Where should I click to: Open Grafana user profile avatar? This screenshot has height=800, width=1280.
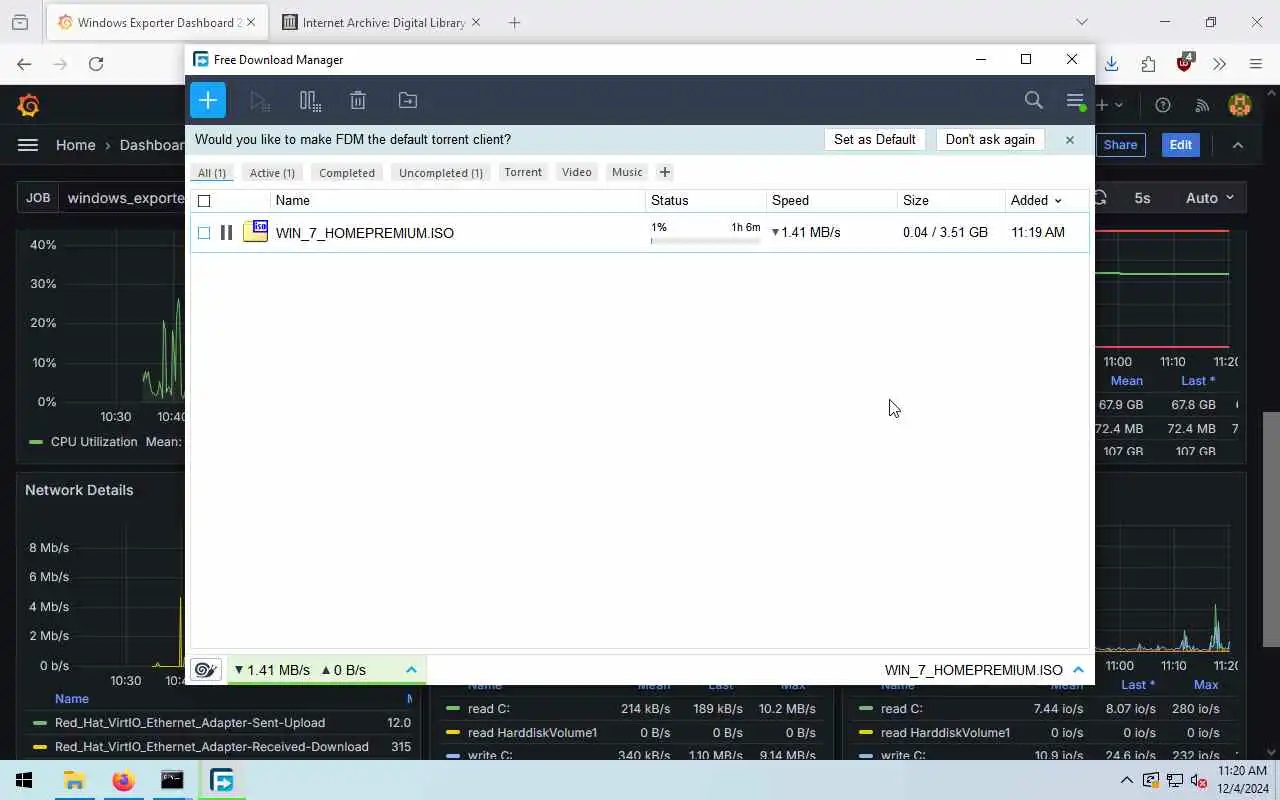[x=1240, y=105]
